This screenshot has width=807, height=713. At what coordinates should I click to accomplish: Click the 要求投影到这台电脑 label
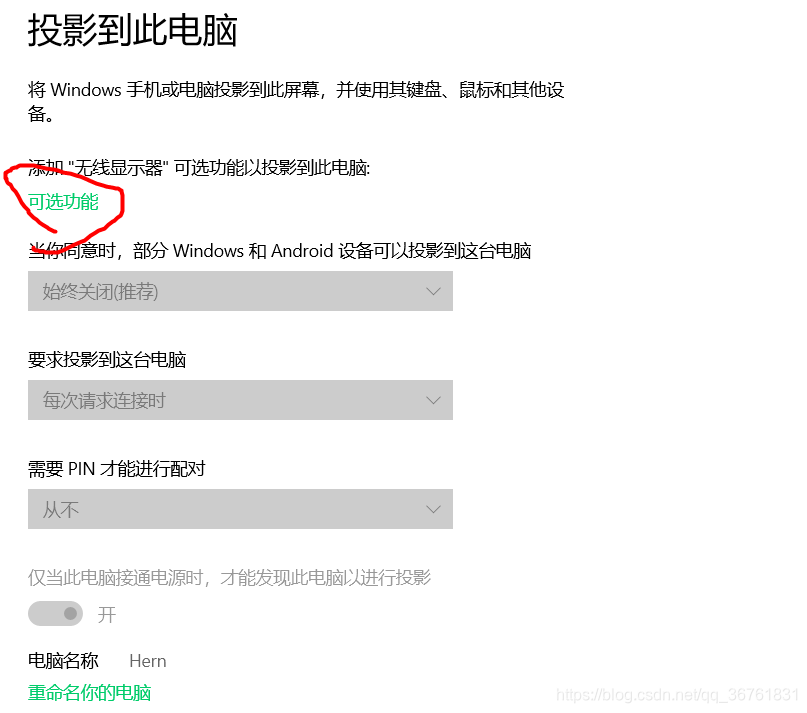coord(107,360)
